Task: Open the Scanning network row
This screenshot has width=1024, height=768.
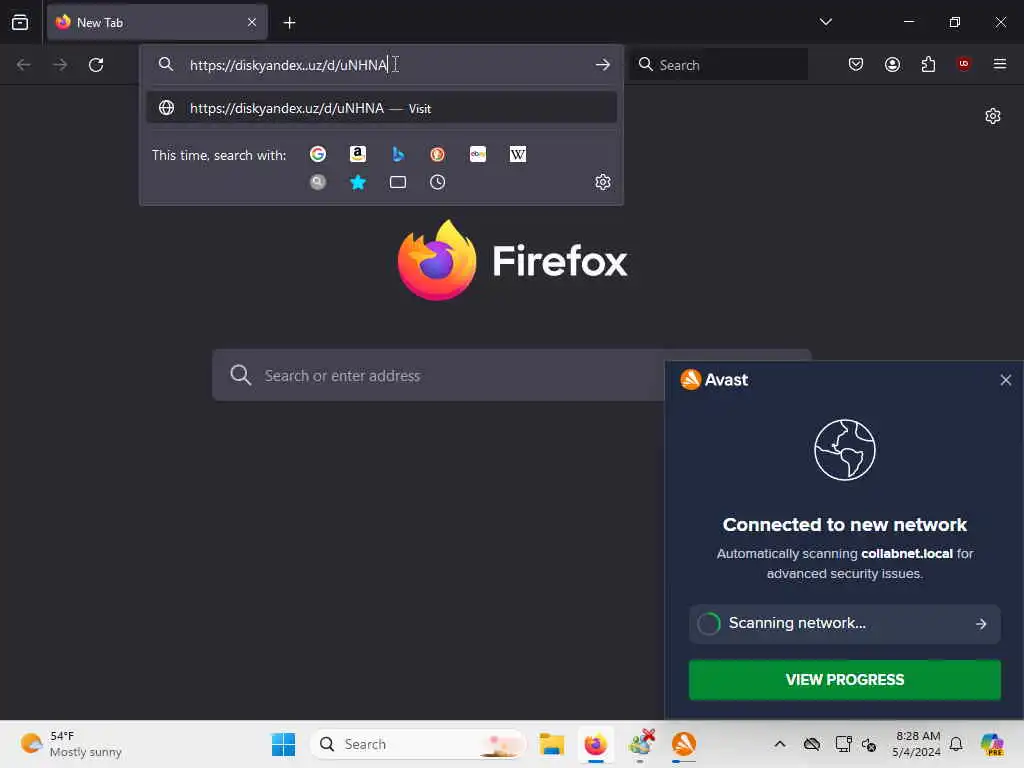Action: point(844,624)
